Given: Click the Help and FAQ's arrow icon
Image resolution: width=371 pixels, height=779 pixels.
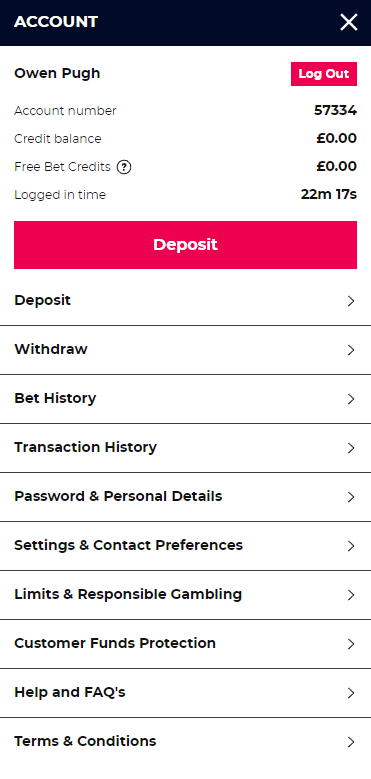Looking at the screenshot, I should [x=351, y=693].
